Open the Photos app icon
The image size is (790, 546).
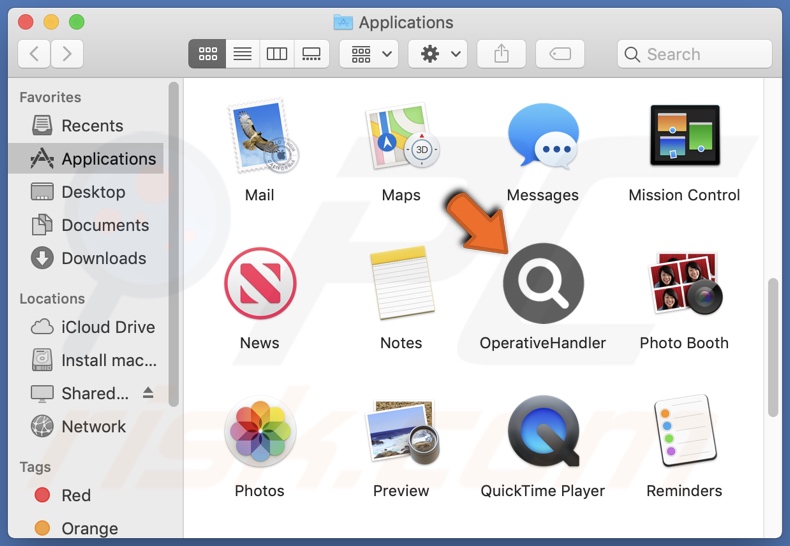point(260,432)
